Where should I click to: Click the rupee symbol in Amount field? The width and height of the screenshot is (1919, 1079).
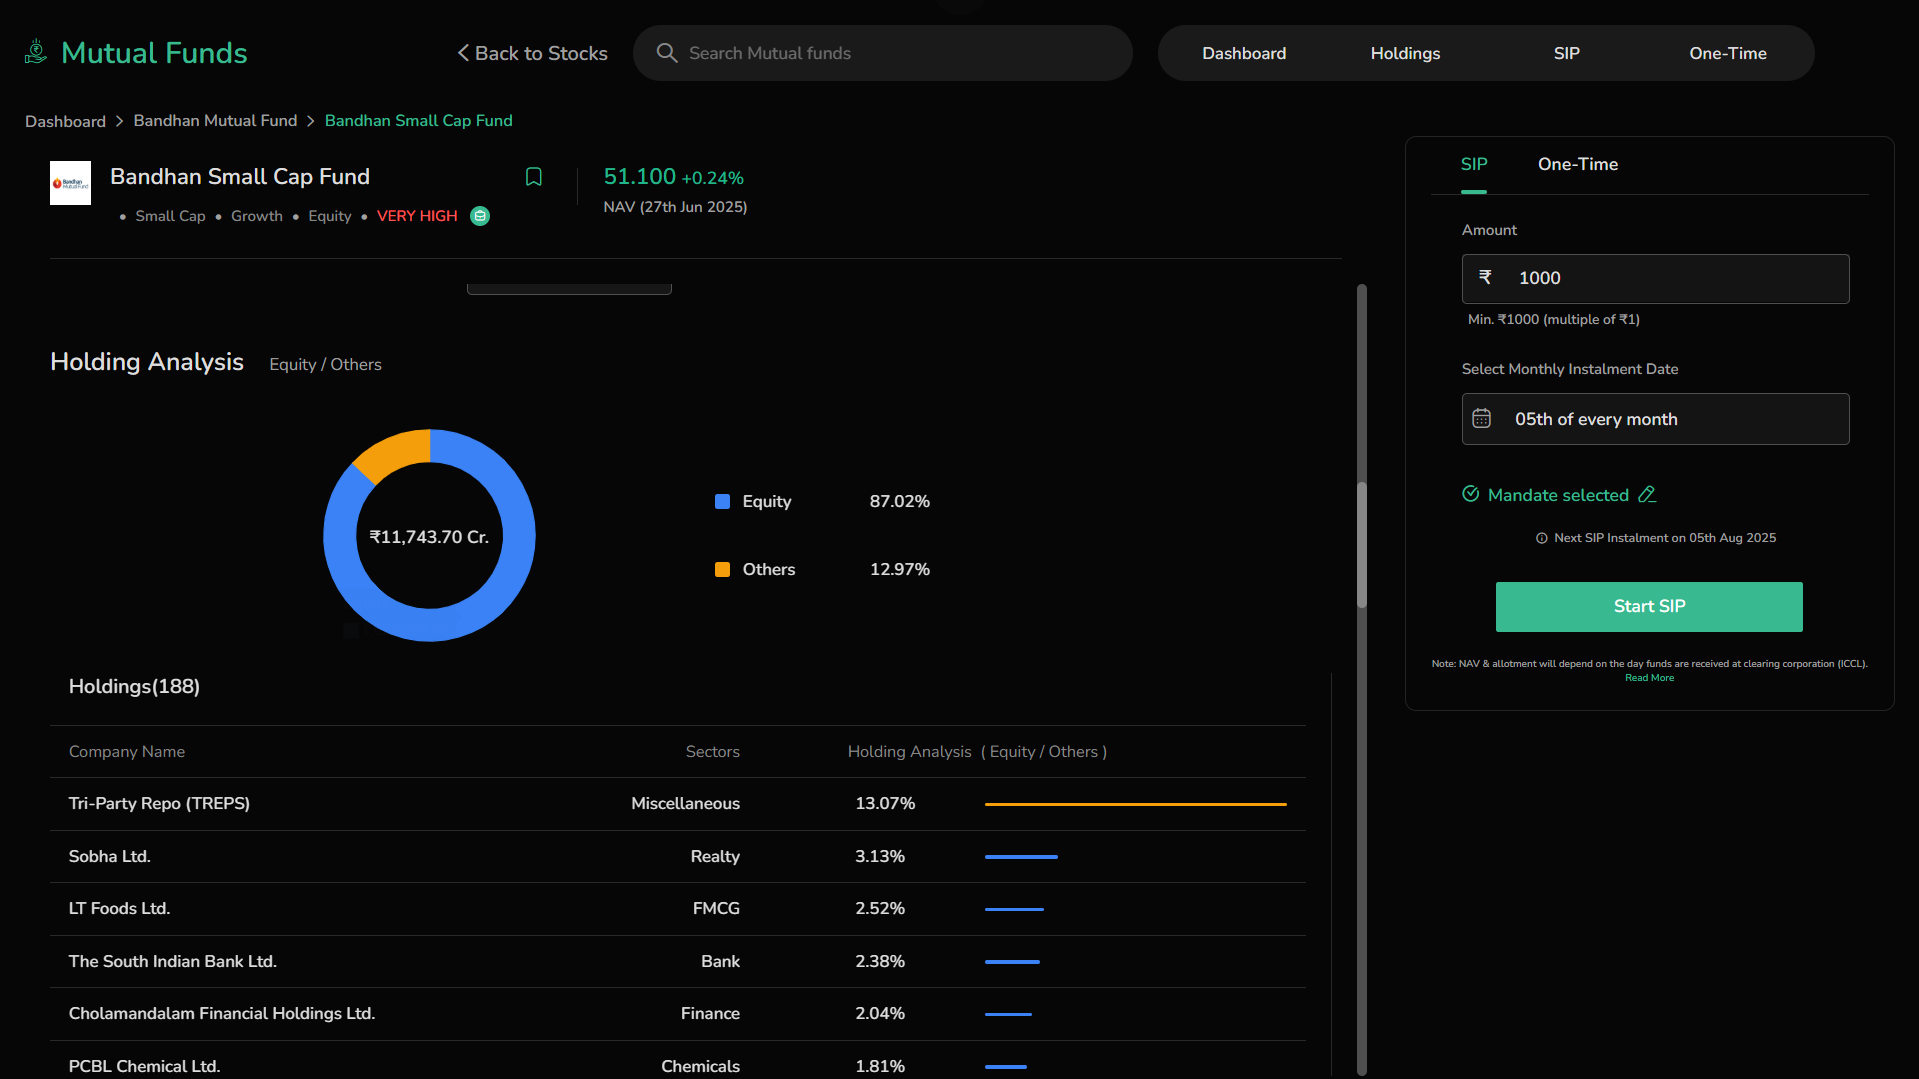click(x=1485, y=277)
